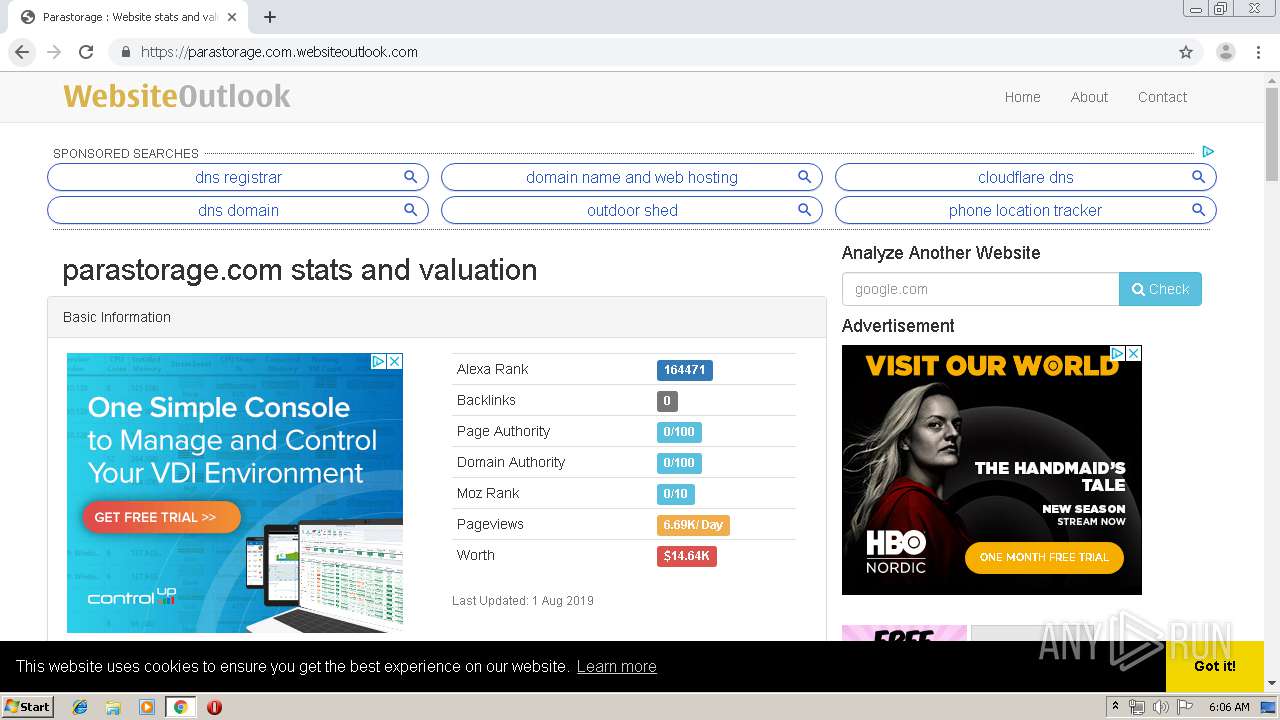Click magnifier icon in 'cloudflare dns' pill
Image resolution: width=1280 pixels, height=720 pixels.
pos(1198,177)
